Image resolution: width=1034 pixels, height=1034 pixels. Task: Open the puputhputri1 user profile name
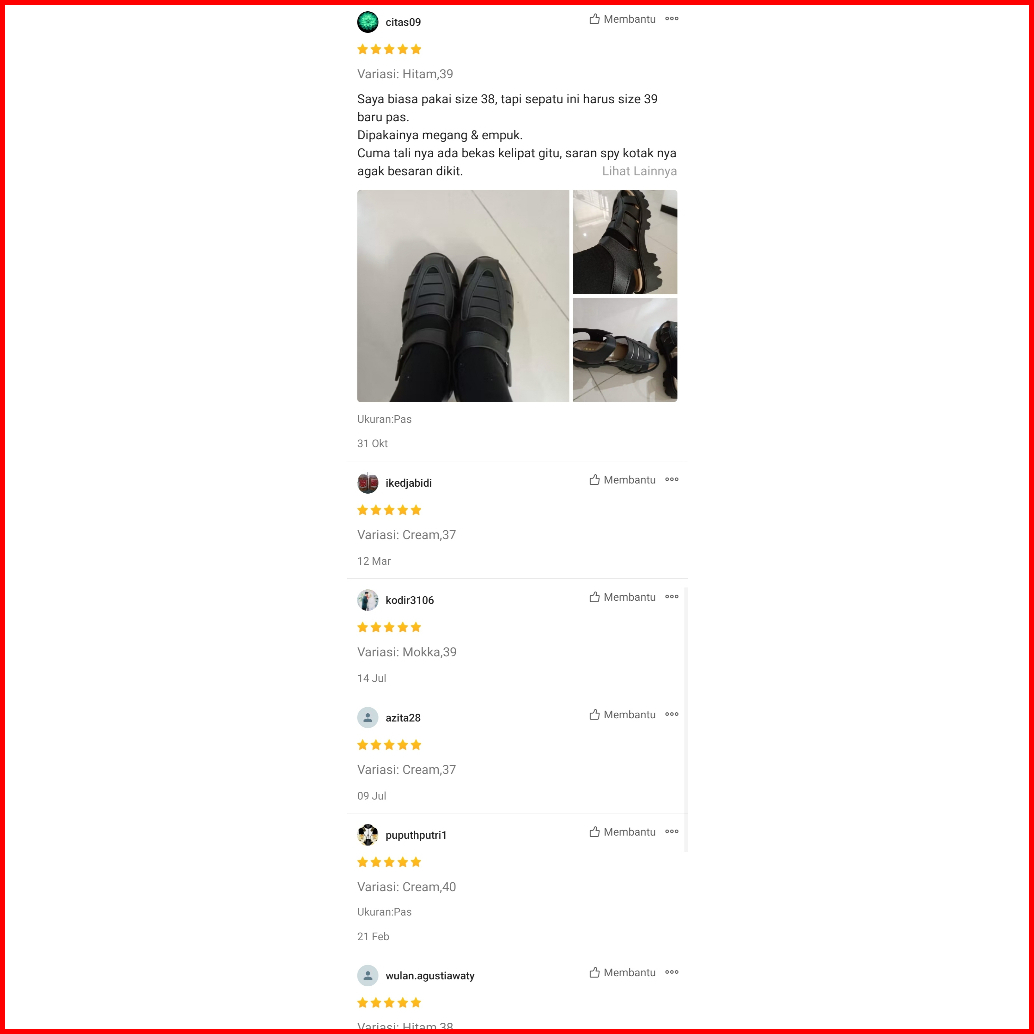[416, 836]
